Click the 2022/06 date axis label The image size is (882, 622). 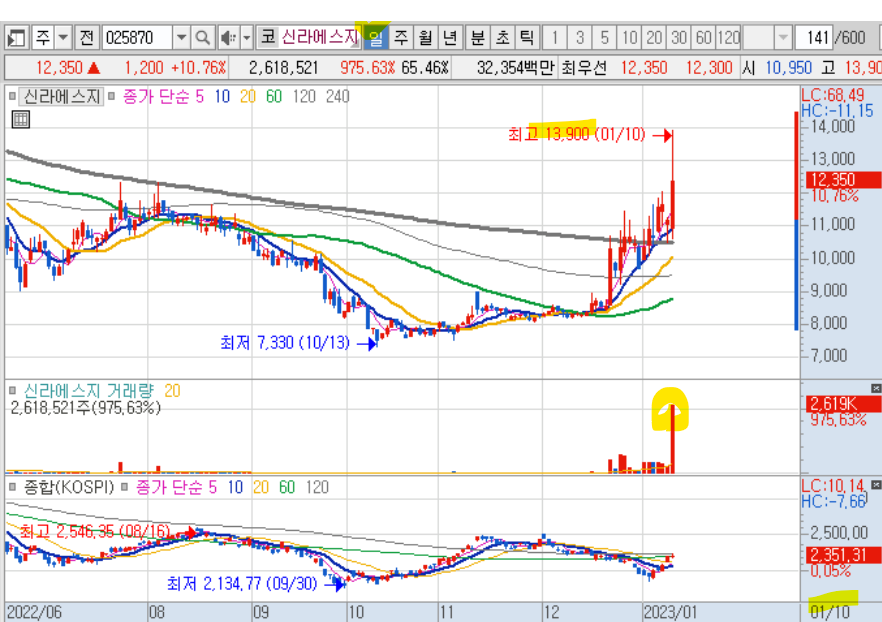pos(34,612)
